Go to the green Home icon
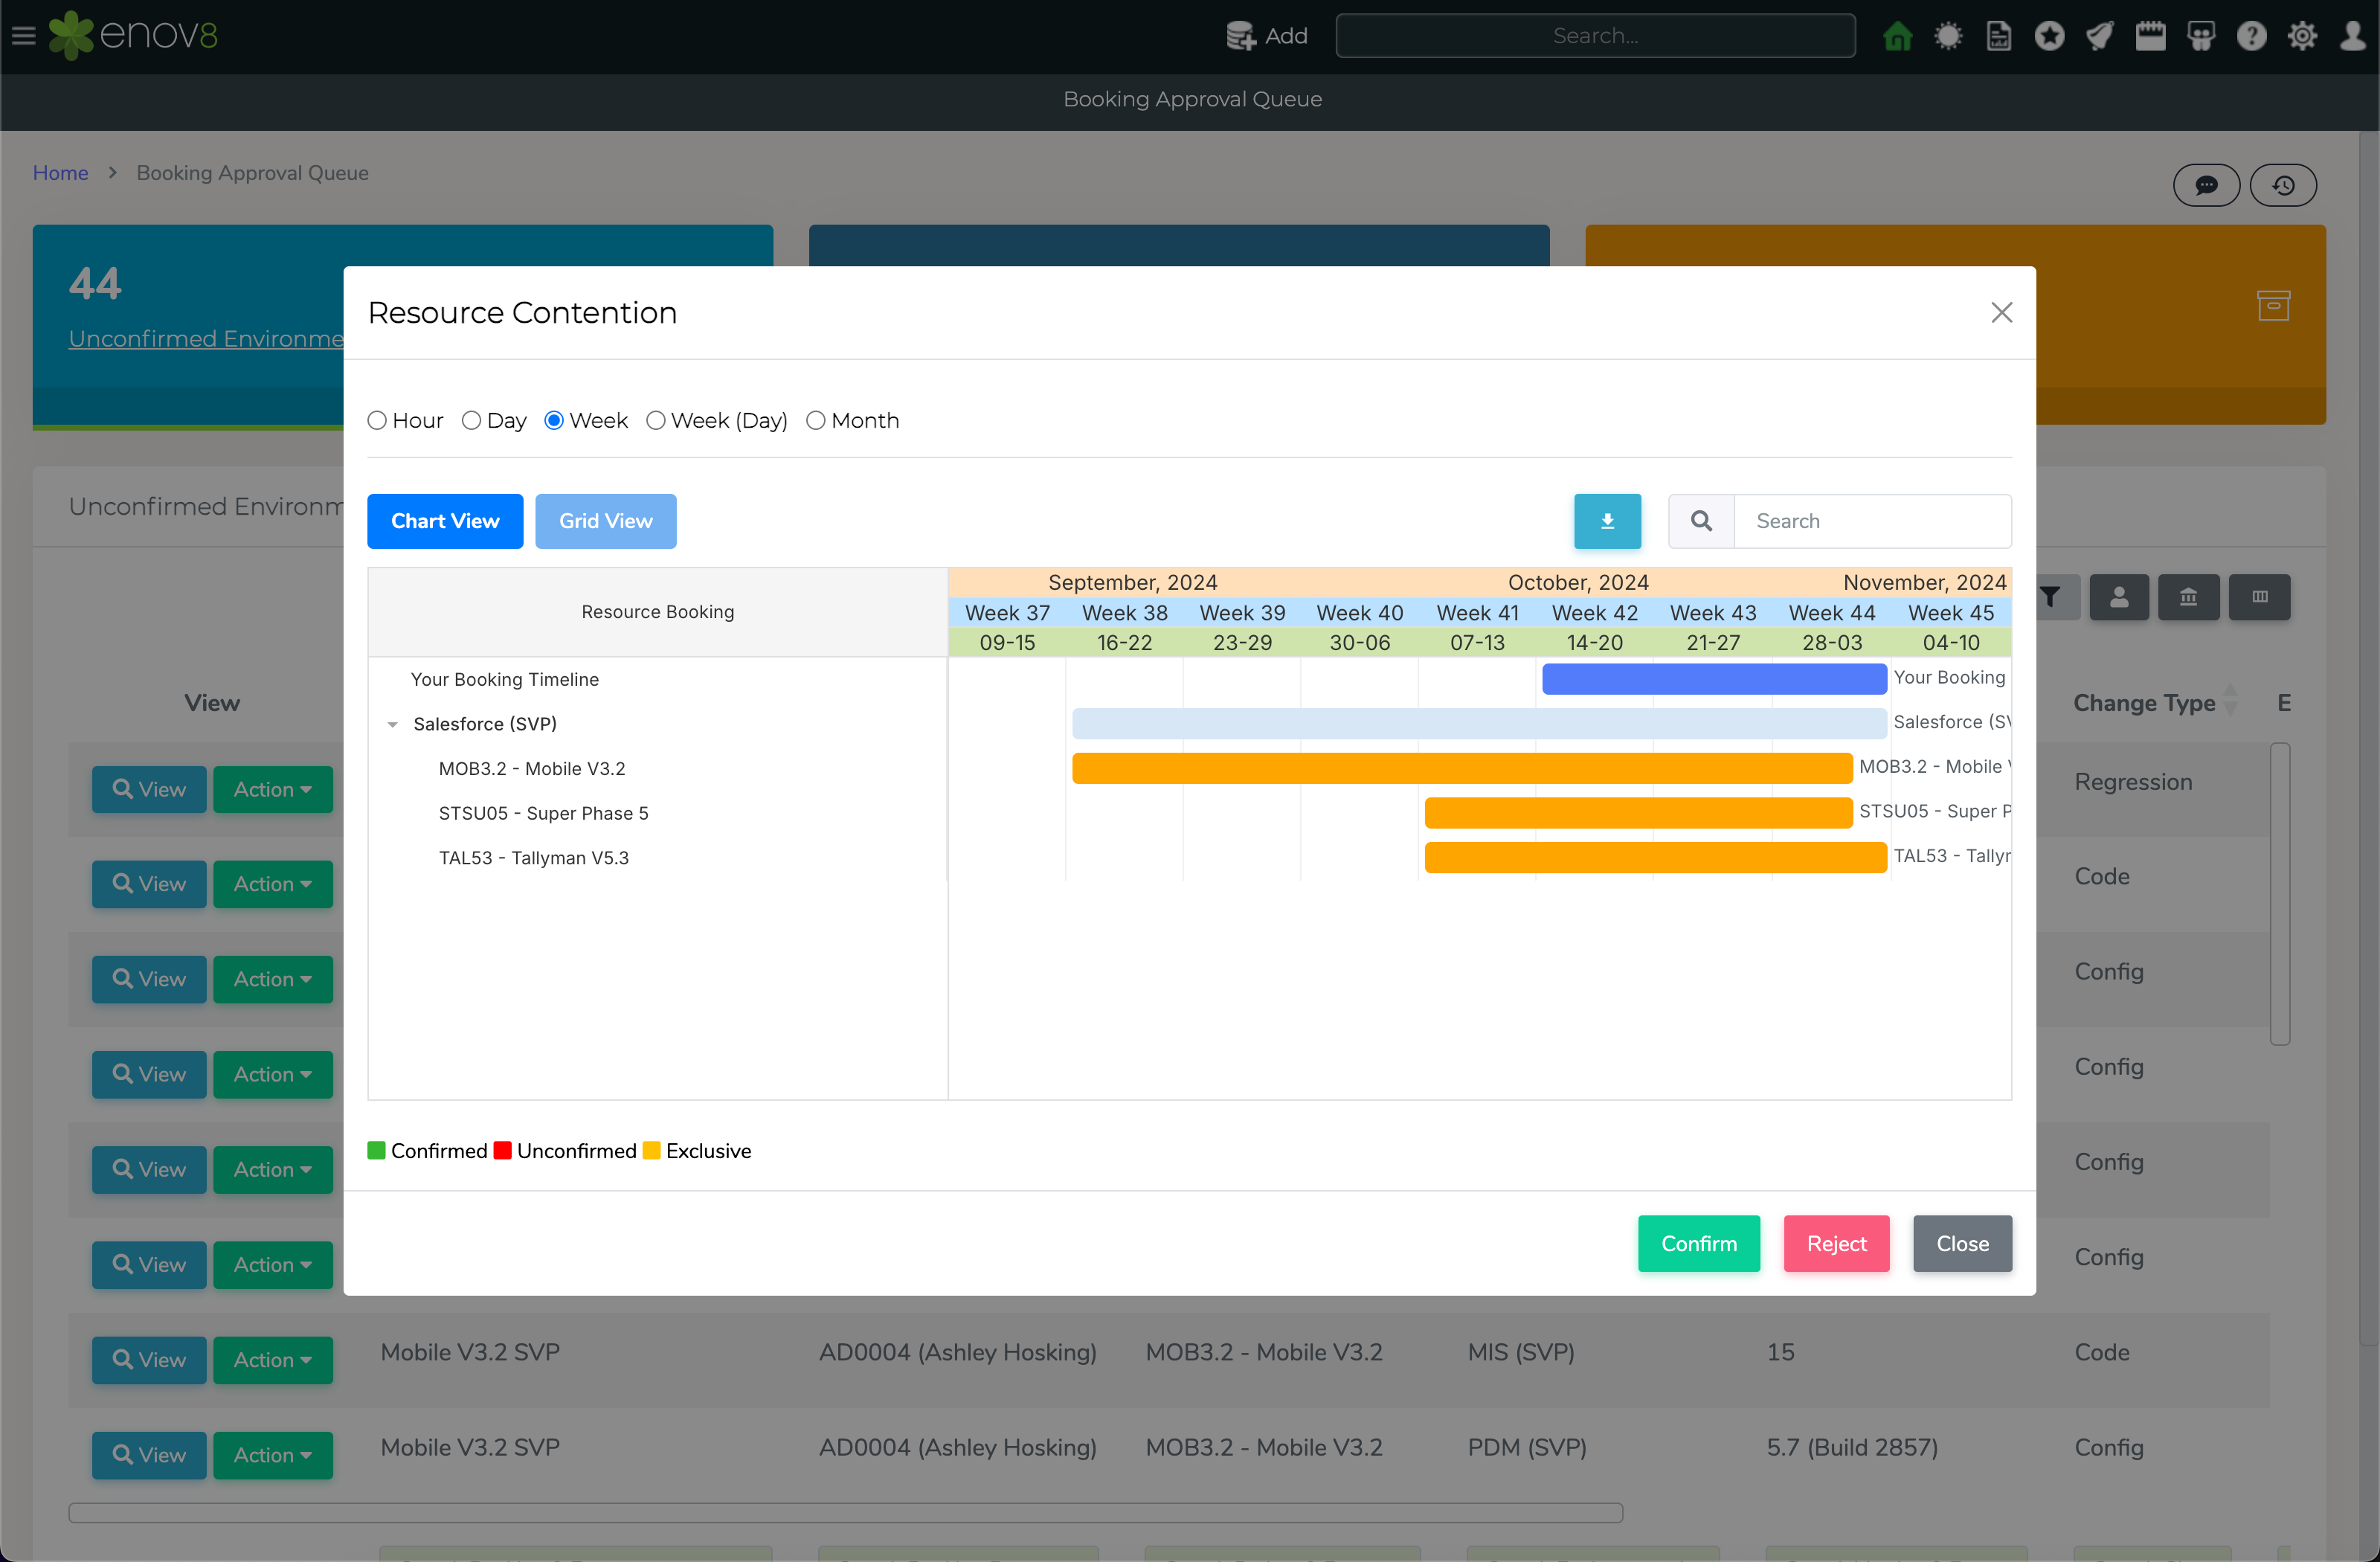Screen dimensions: 2380x1562 point(1897,36)
